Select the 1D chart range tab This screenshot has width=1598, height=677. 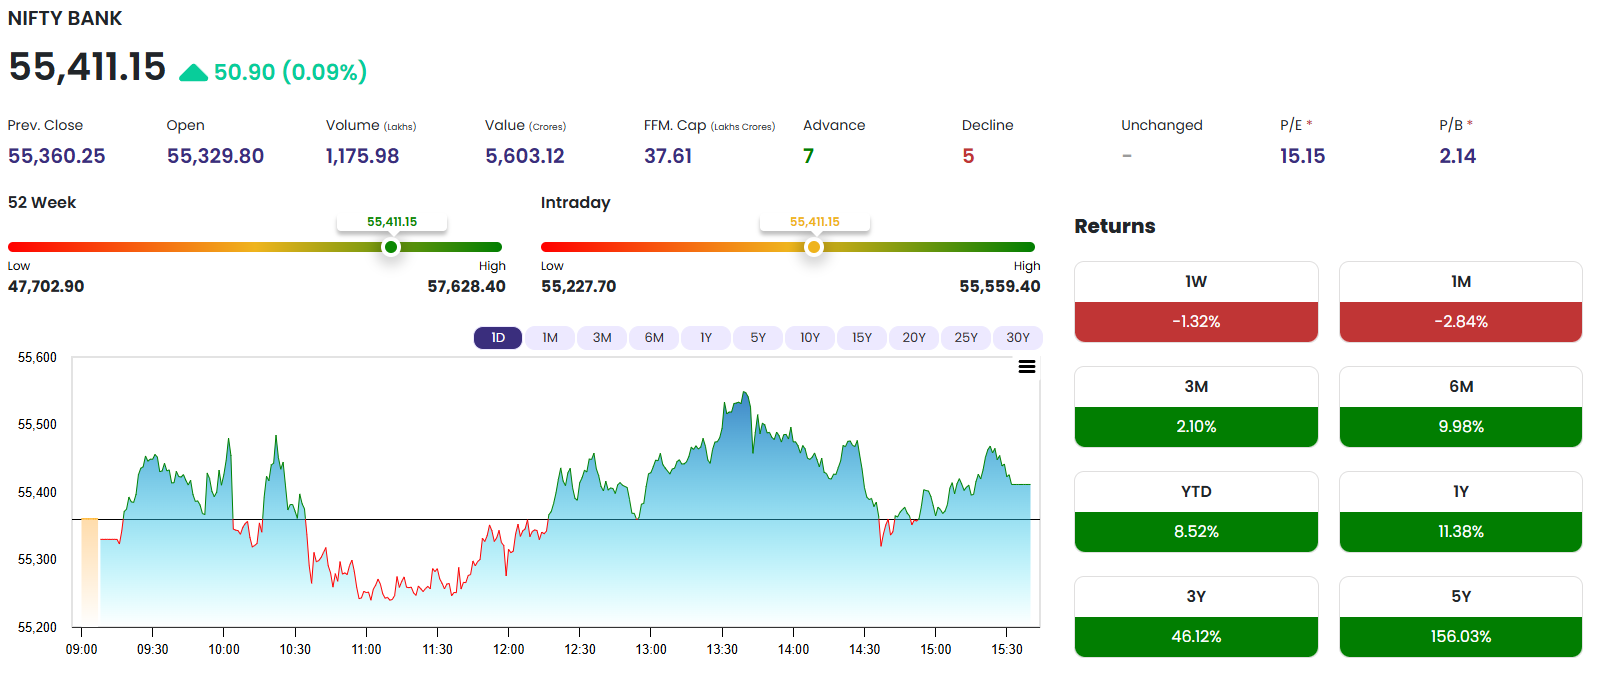(498, 338)
